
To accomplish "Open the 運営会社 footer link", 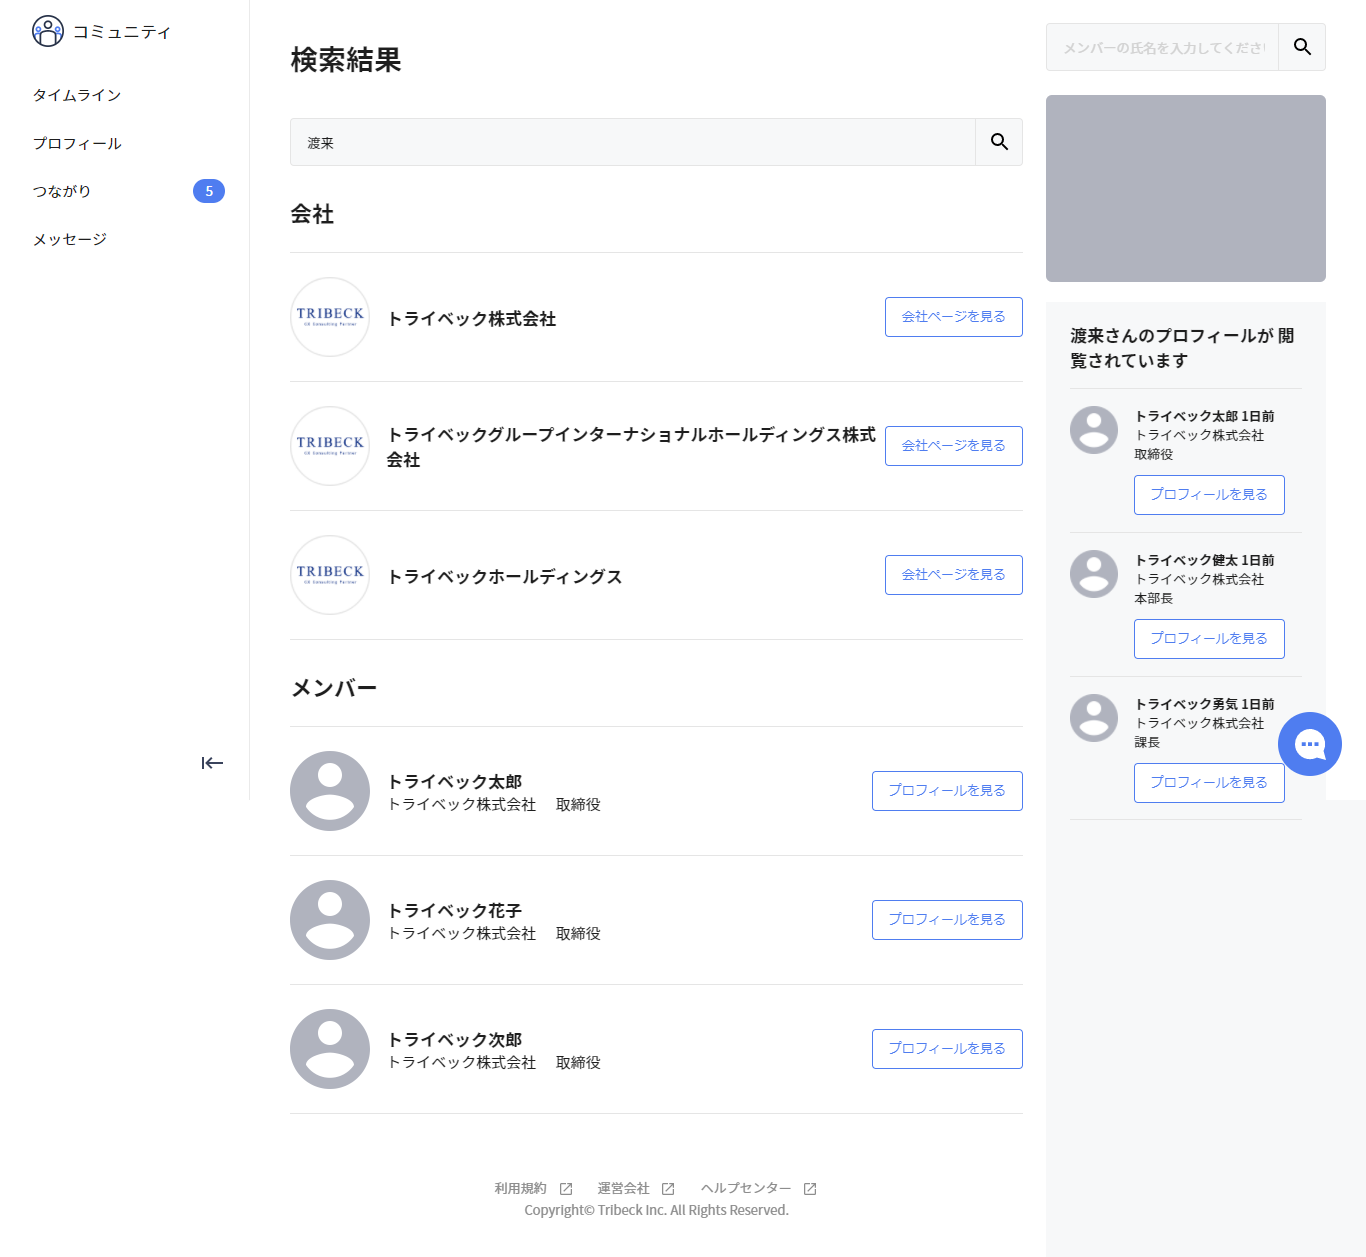I will 624,1189.
